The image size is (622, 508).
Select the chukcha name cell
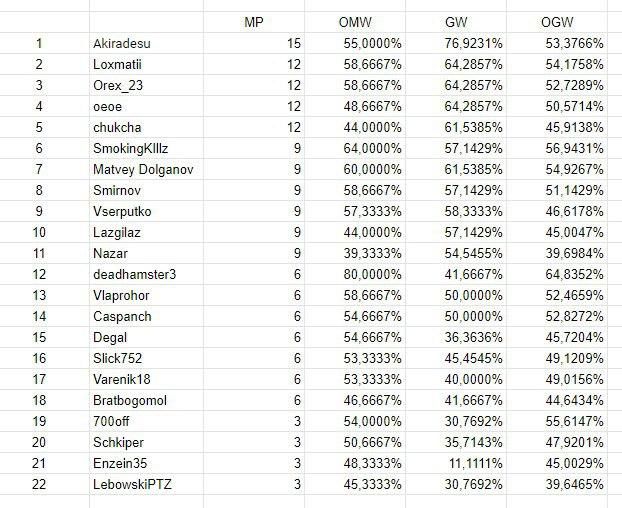[115, 127]
